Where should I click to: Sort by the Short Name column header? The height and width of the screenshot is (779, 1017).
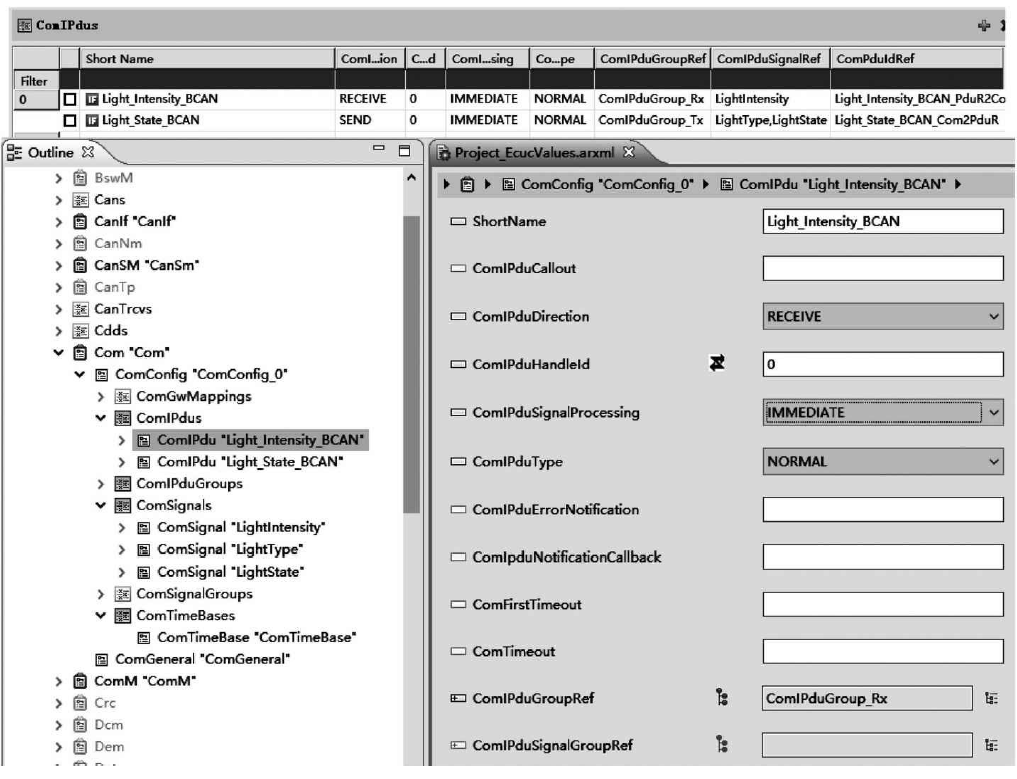click(x=207, y=58)
